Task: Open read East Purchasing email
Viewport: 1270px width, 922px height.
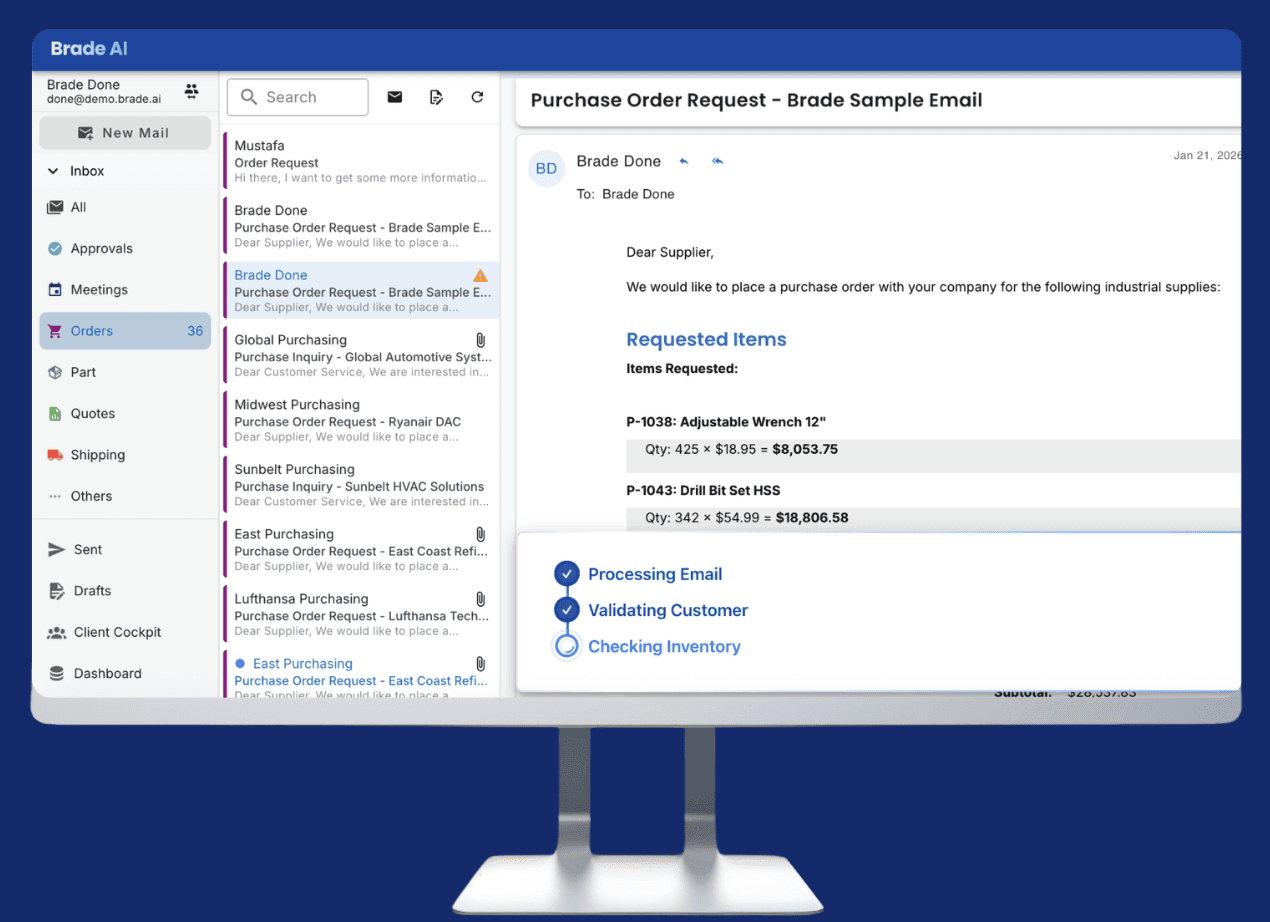Action: pos(361,550)
